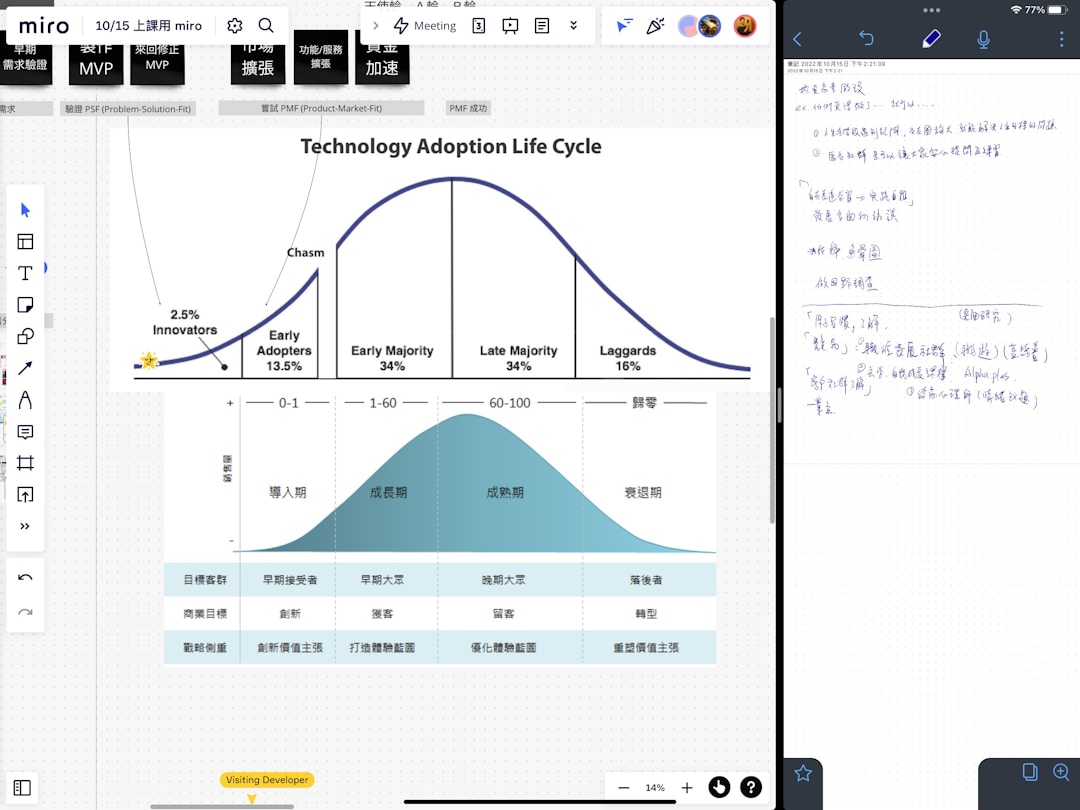Open pages icon in notes app
This screenshot has height=810, width=1080.
(1030, 772)
